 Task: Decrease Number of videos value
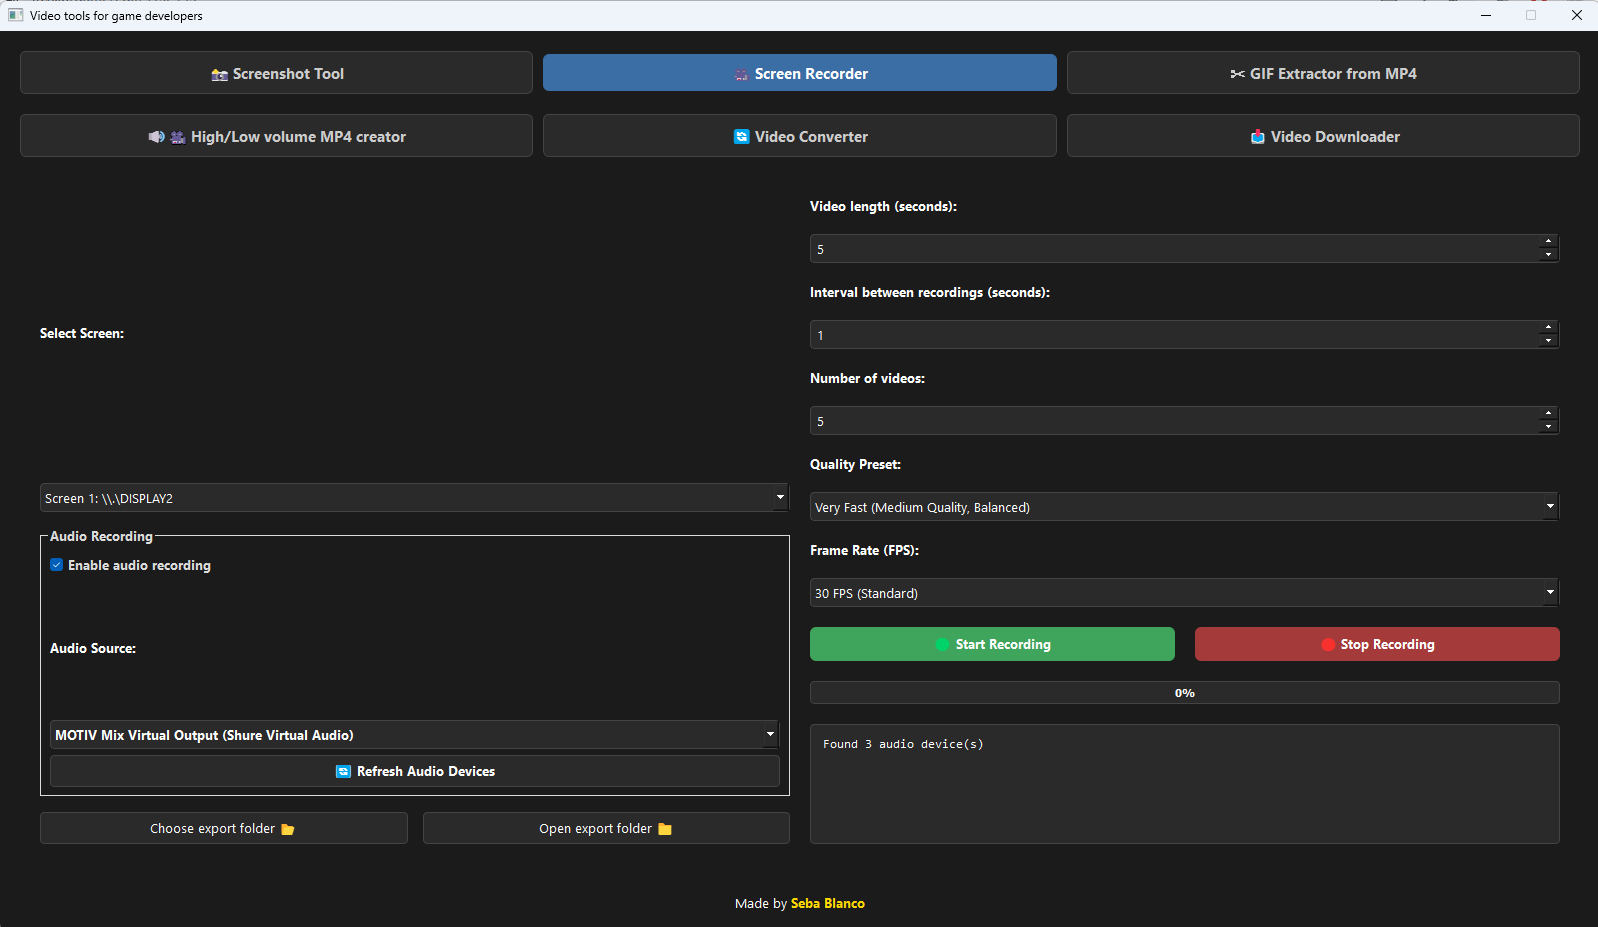pos(1549,427)
